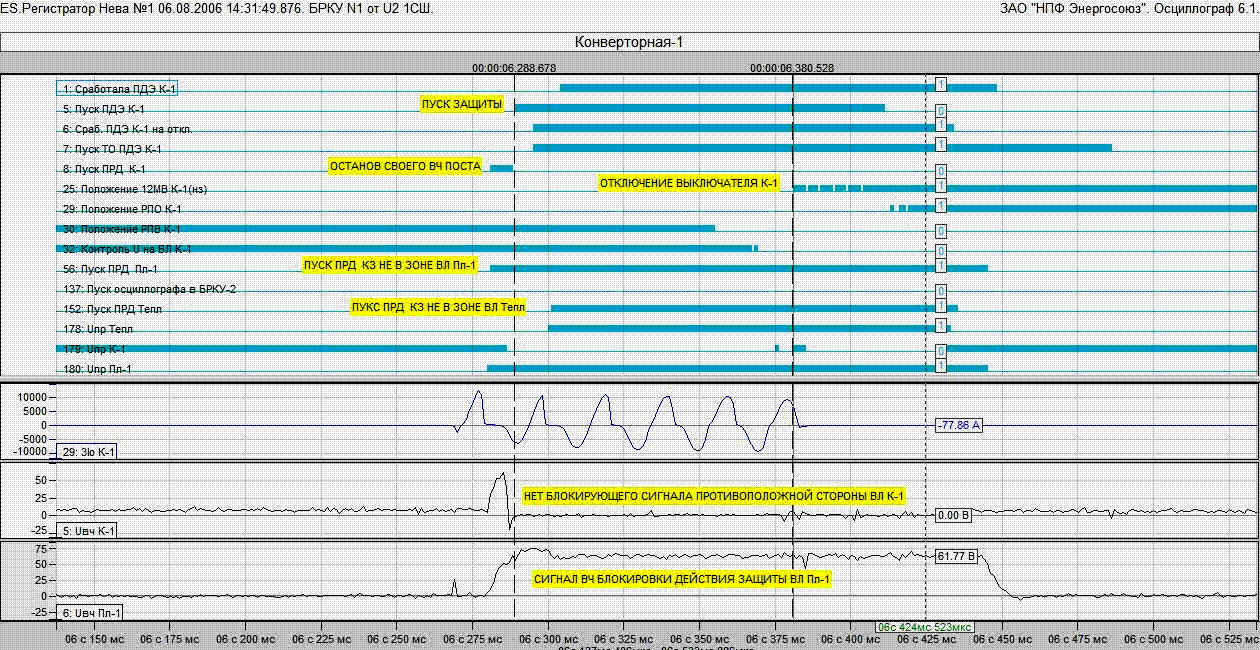Screen dimensions: 1260x650
Task: Click signal label '179: Uпр К-1'
Action: (93, 349)
